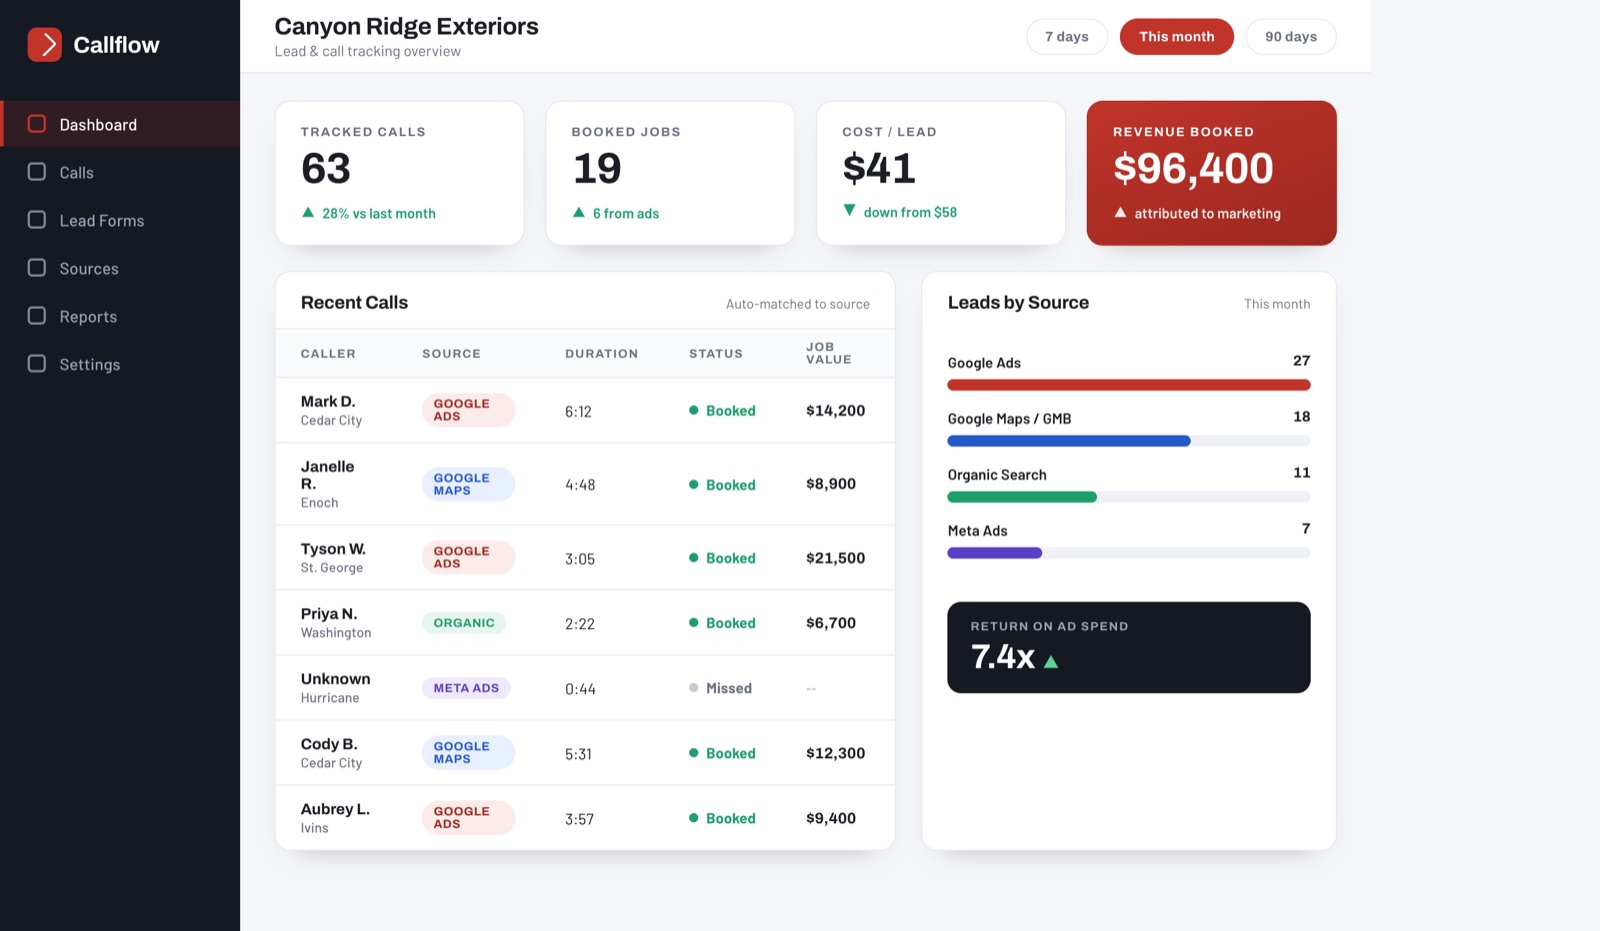
Task: Select the Unknown caller from Hurricane
Action: point(335,688)
